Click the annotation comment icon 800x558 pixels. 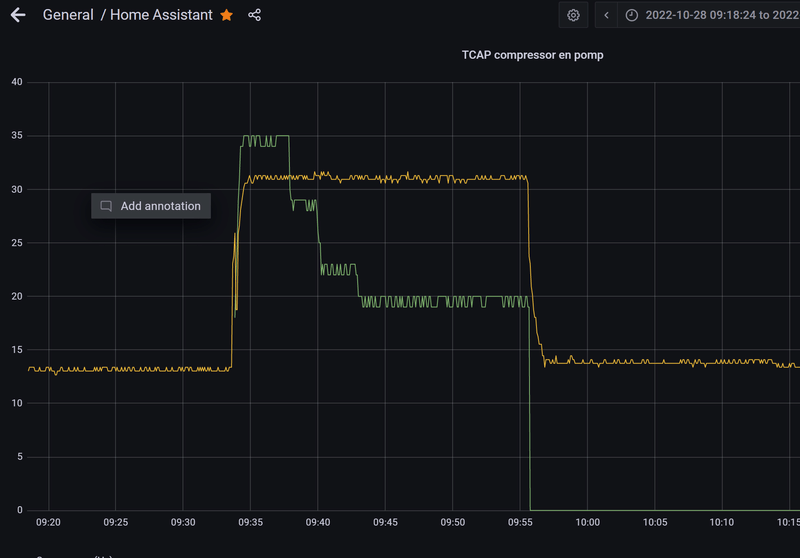click(x=106, y=206)
